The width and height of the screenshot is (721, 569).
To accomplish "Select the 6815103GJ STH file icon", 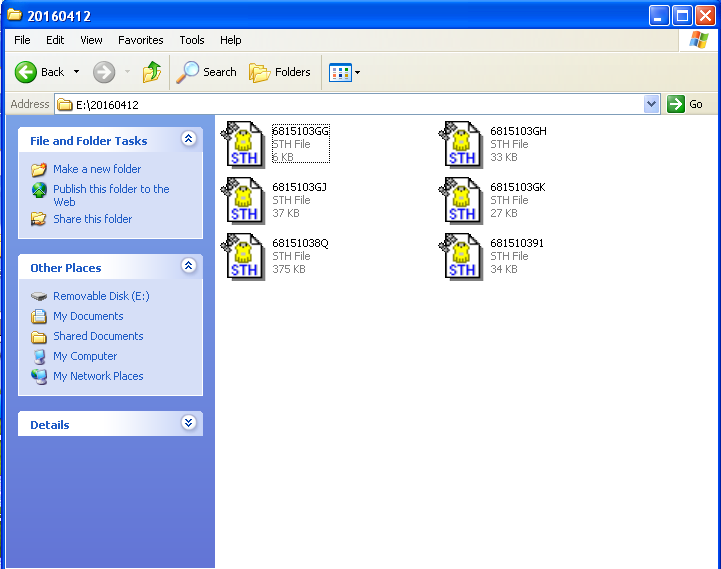I will [x=243, y=201].
